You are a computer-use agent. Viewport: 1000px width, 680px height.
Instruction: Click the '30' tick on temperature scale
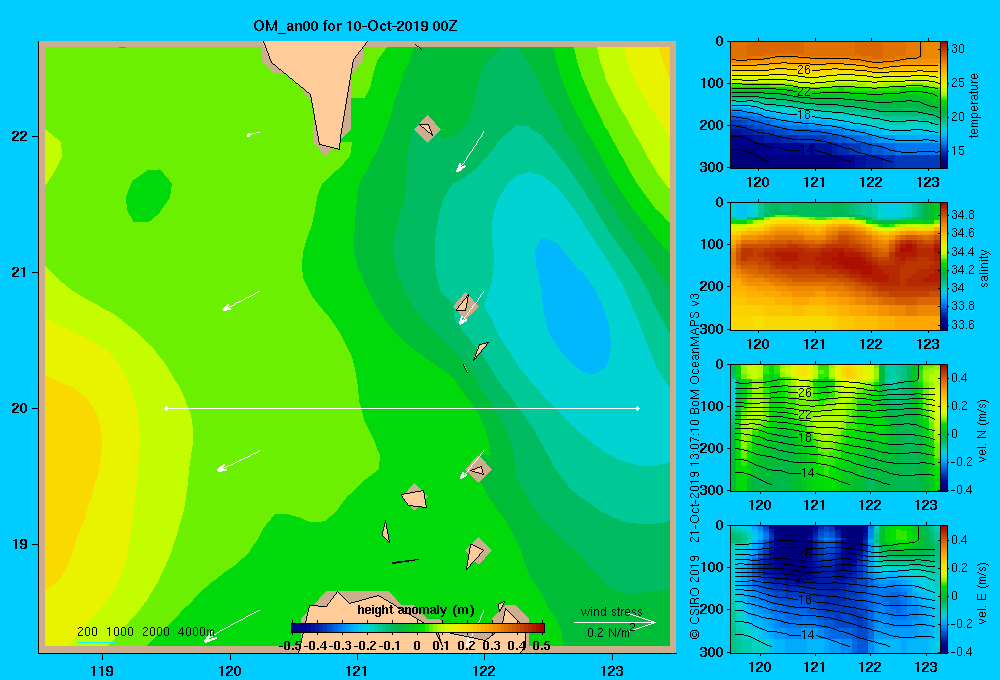click(x=958, y=48)
